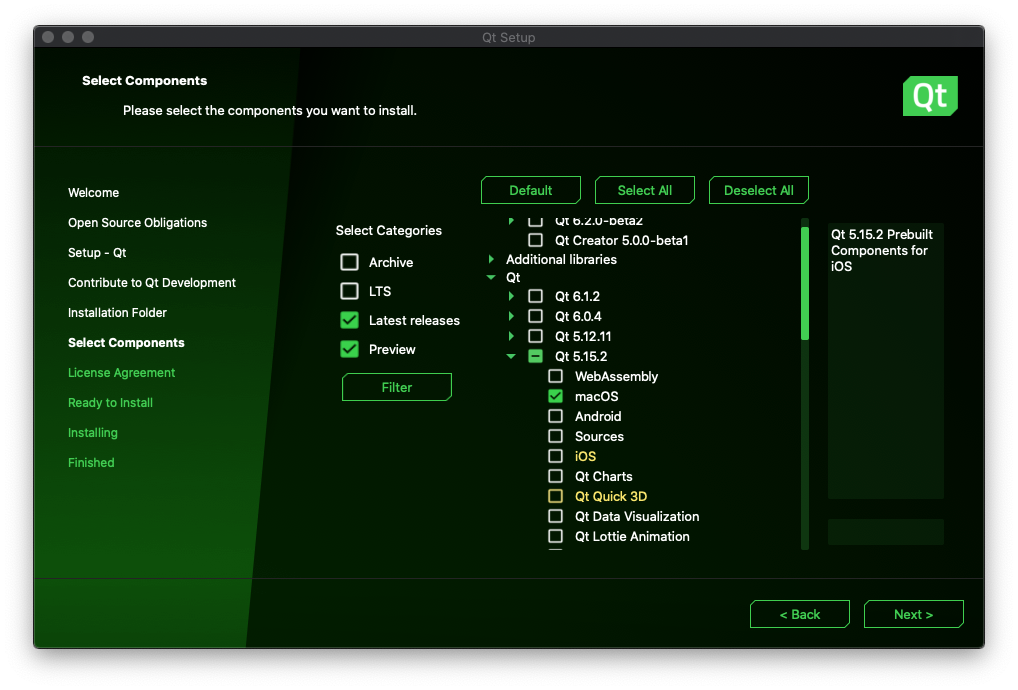Click the Qt logo icon
Screen dimensions: 1018x690
(x=930, y=96)
